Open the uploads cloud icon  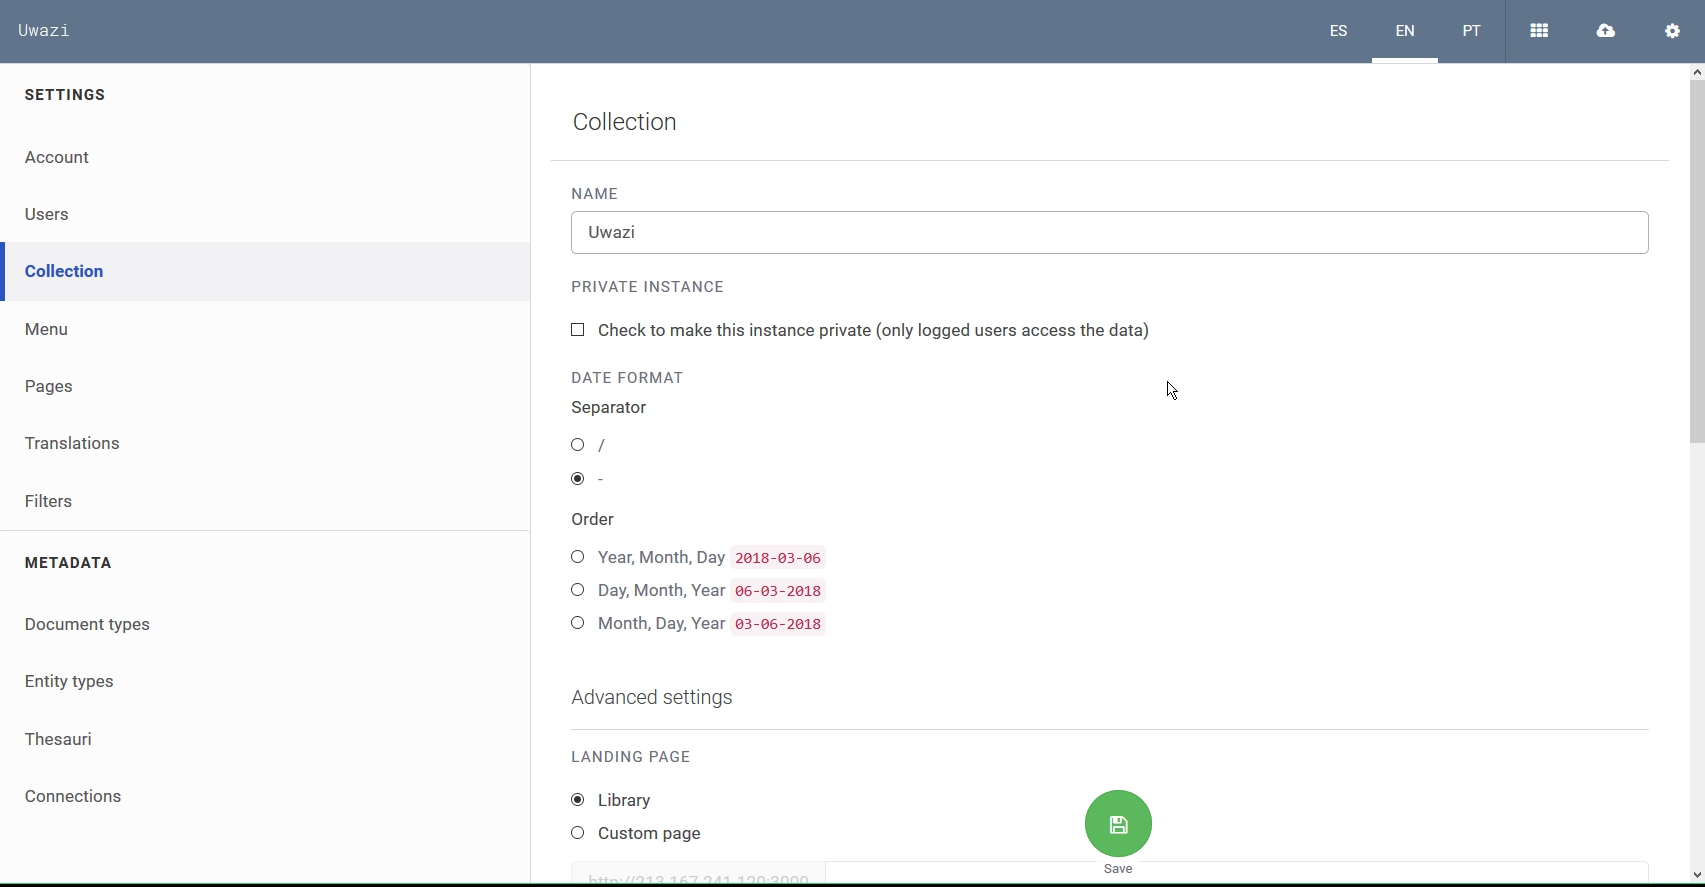tap(1606, 31)
